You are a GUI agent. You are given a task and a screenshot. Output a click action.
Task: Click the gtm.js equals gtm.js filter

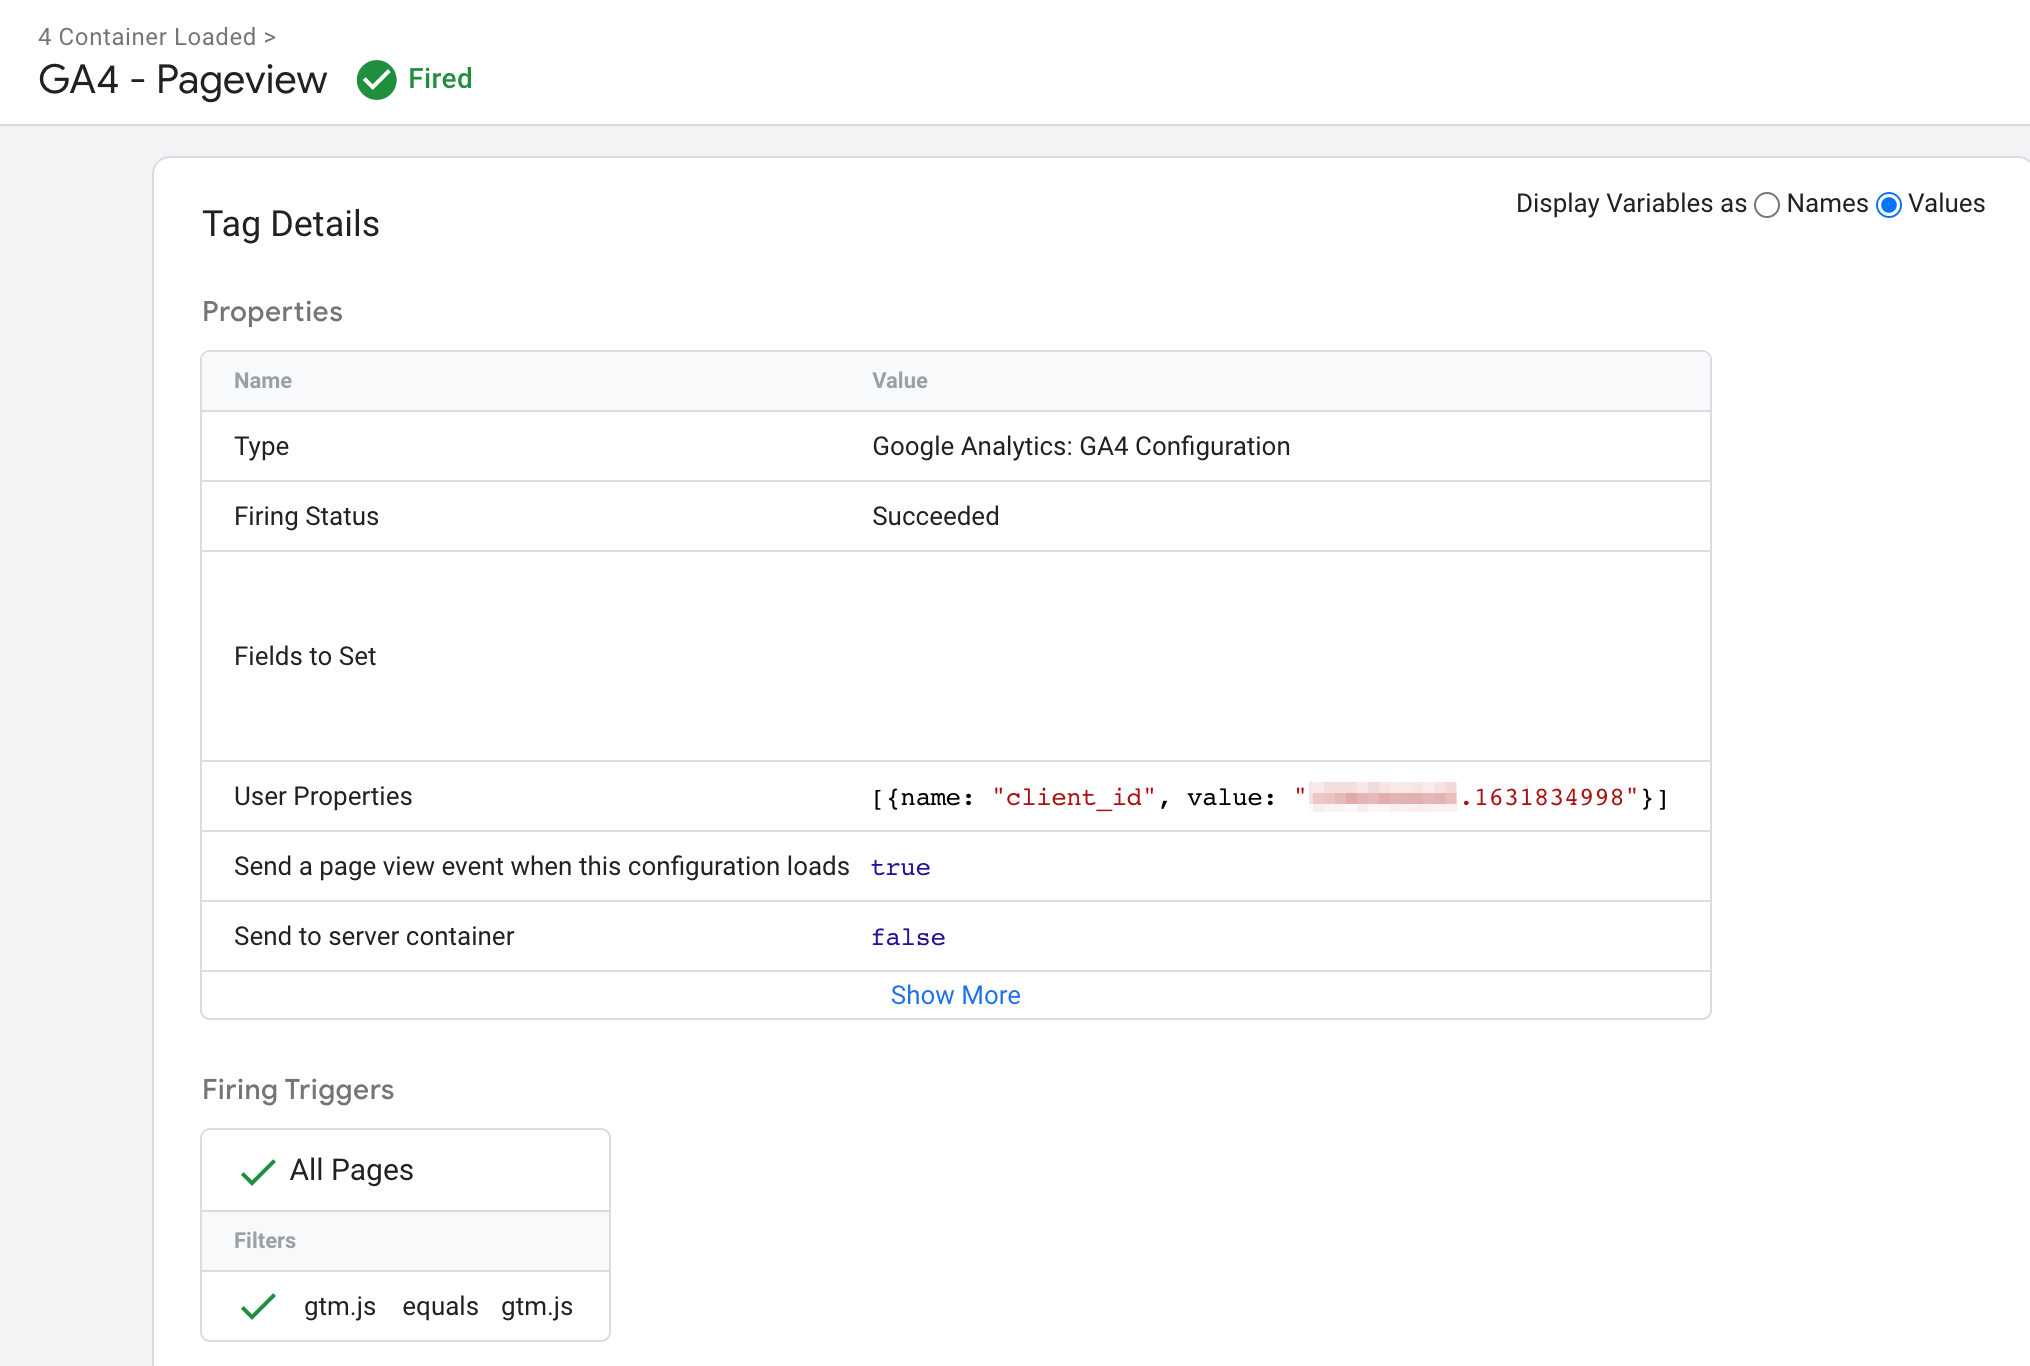(438, 1306)
